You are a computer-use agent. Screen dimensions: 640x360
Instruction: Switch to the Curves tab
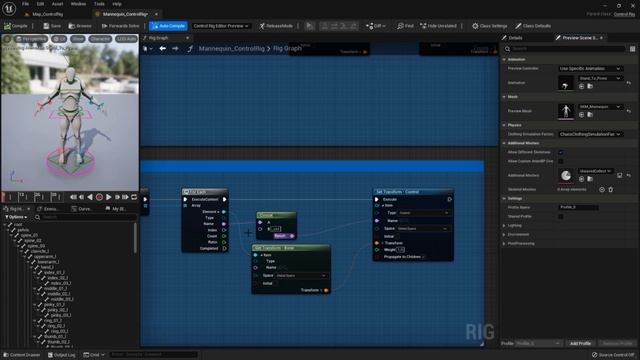pyautogui.click(x=82, y=209)
